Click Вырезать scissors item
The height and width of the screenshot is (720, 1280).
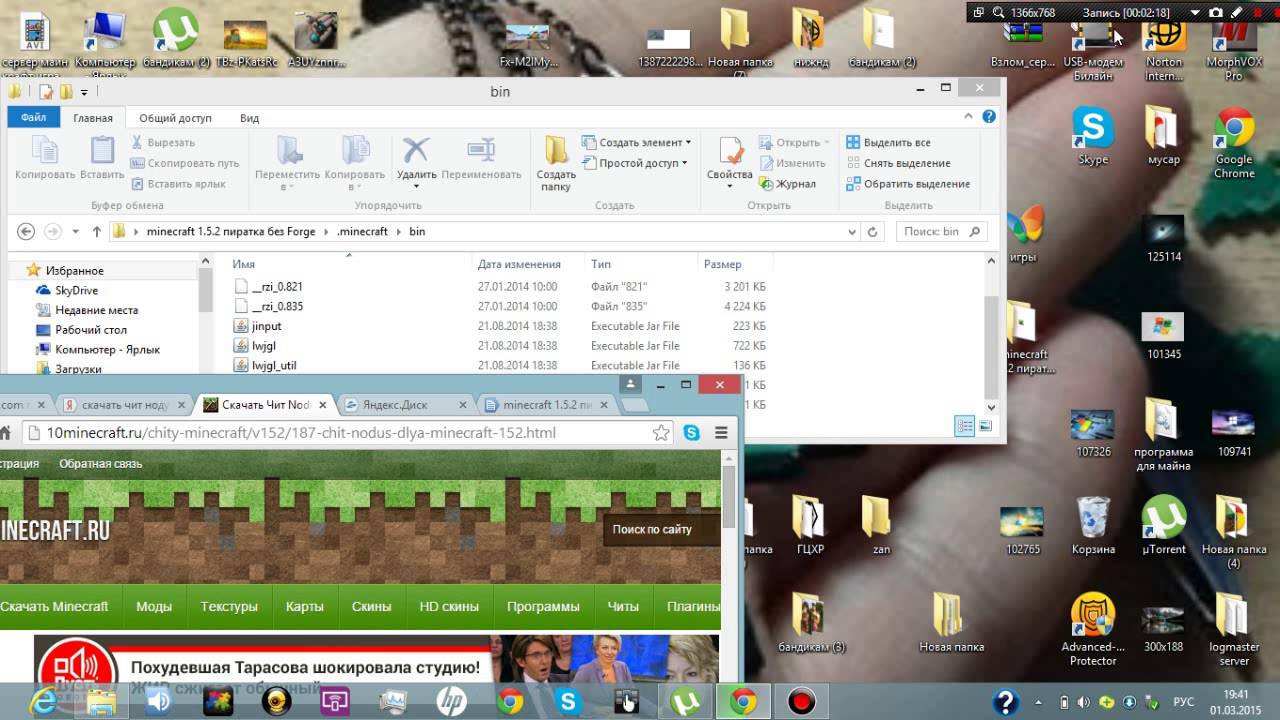163,142
